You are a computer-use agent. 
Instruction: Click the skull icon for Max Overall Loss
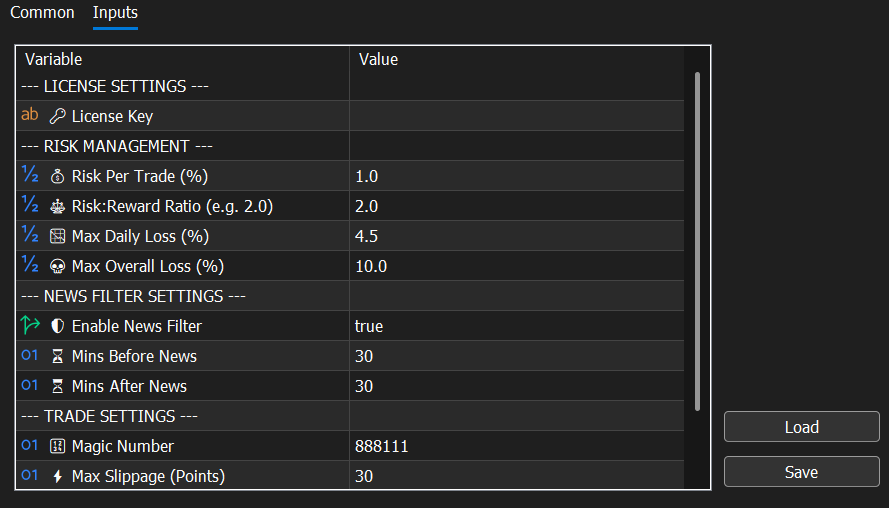coord(57,266)
